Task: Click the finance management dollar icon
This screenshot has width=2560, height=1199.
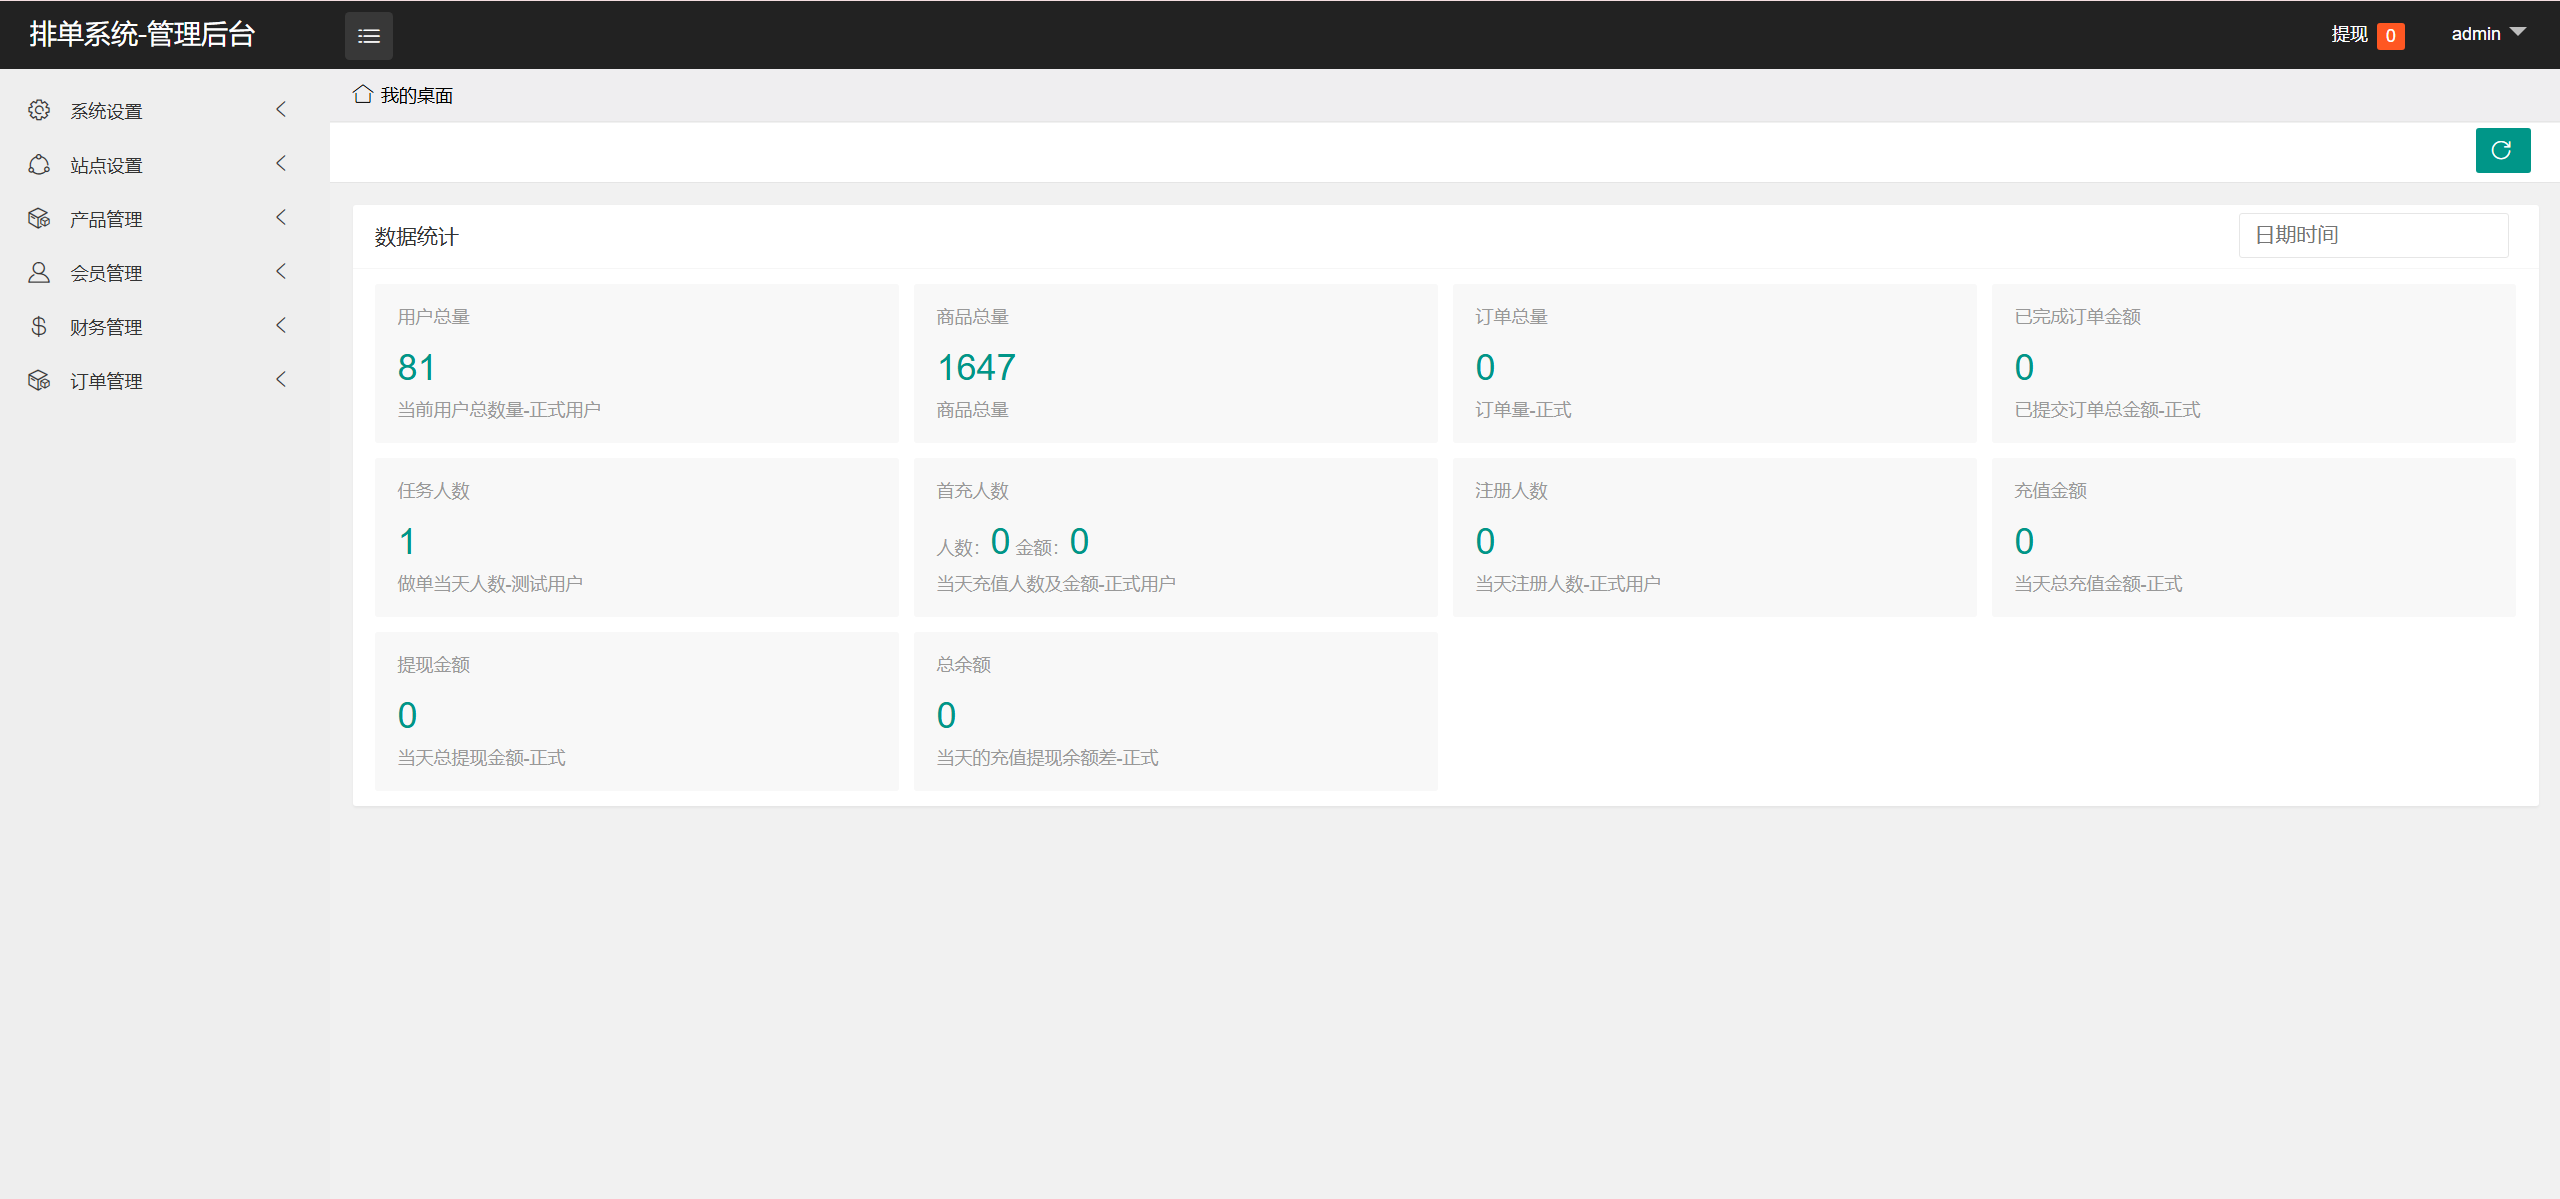Action: [x=39, y=326]
